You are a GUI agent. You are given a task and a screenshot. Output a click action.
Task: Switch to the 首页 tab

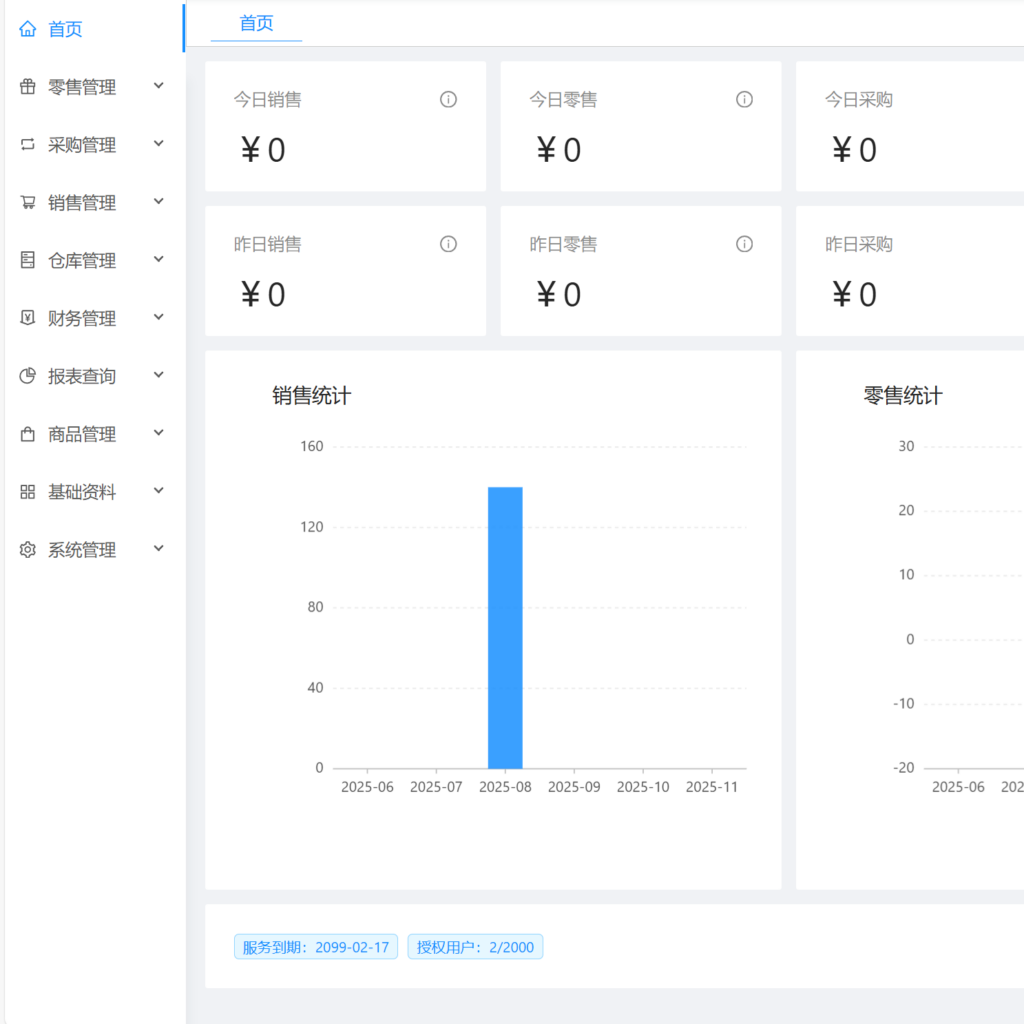(x=256, y=24)
